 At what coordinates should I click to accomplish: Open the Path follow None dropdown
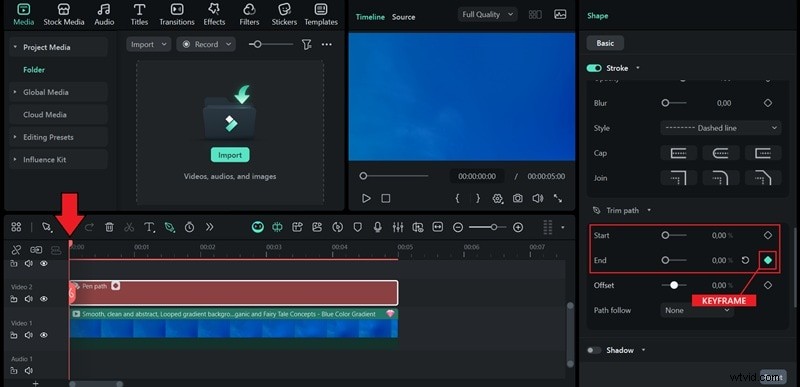[x=697, y=310]
